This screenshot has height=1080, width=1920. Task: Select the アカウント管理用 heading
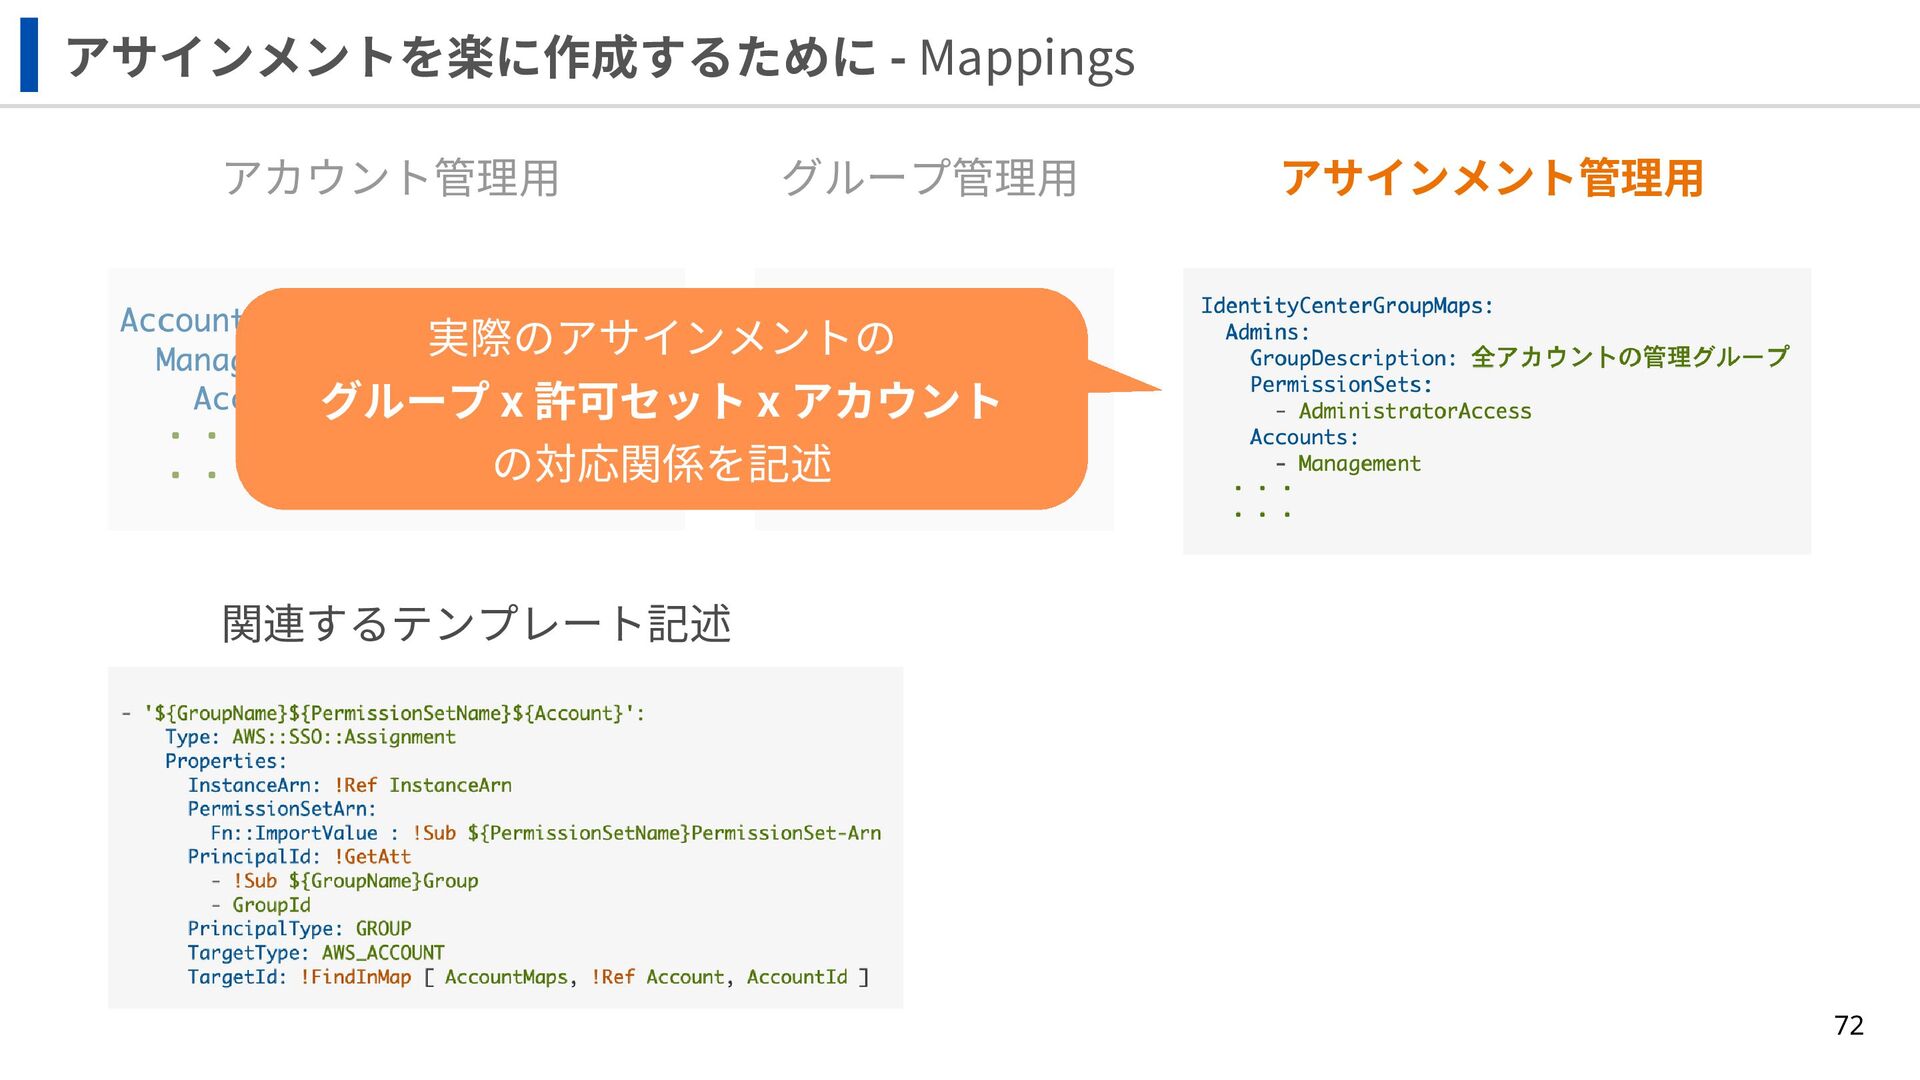coord(390,178)
